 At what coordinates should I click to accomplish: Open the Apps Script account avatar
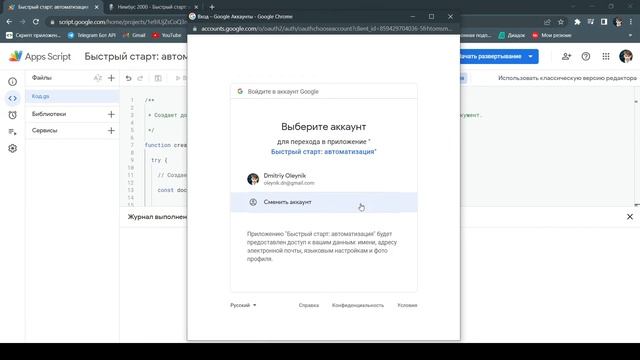pos(626,56)
